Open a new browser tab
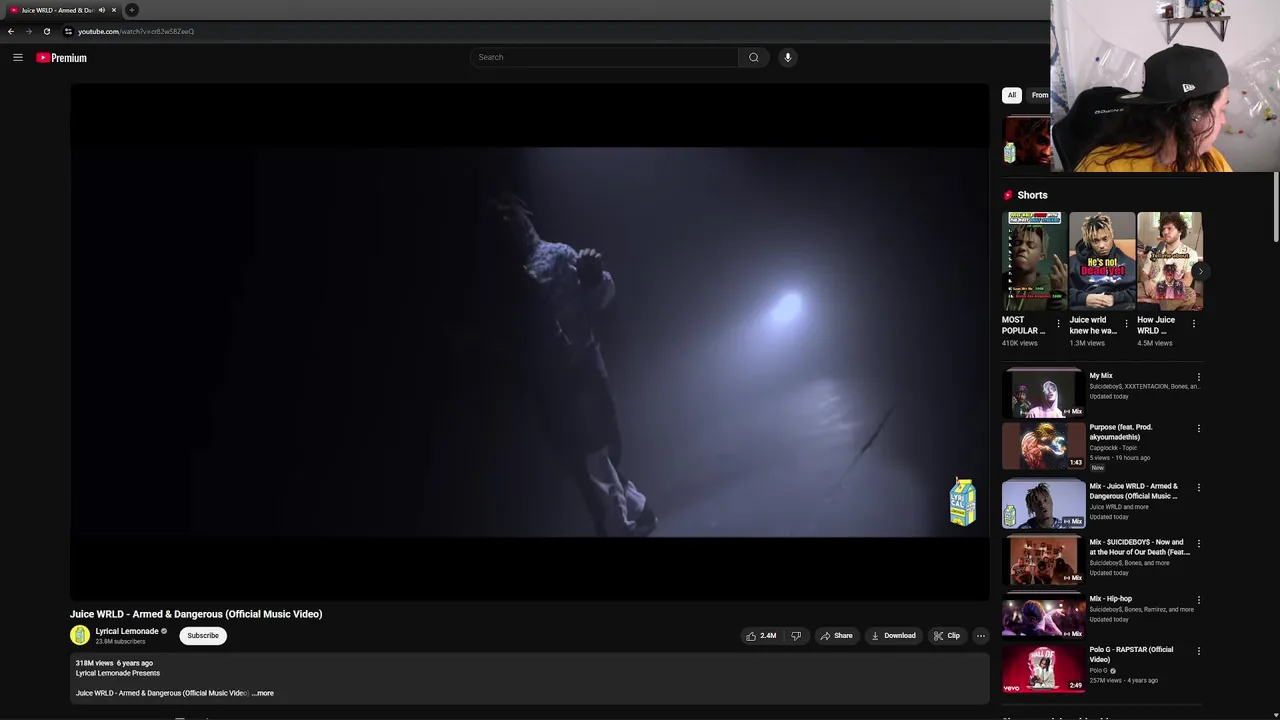1280x720 pixels. tap(131, 10)
